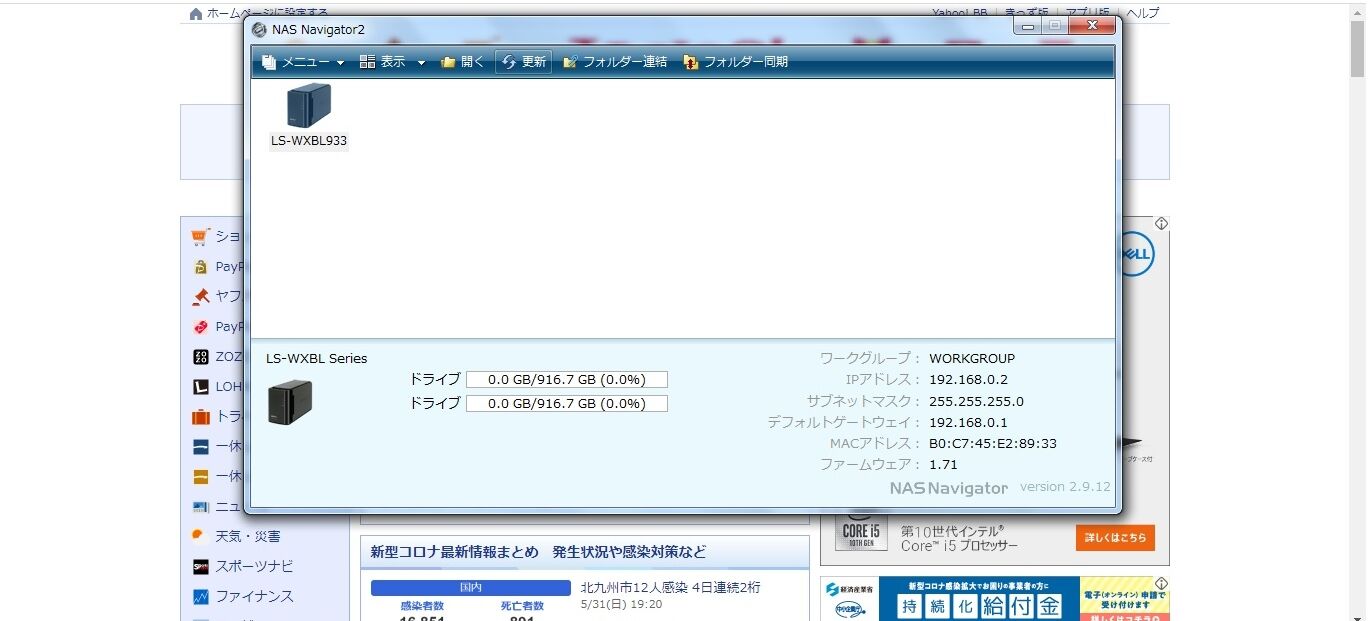
Task: Click the LOHACO L icon in sidebar
Action: point(200,387)
